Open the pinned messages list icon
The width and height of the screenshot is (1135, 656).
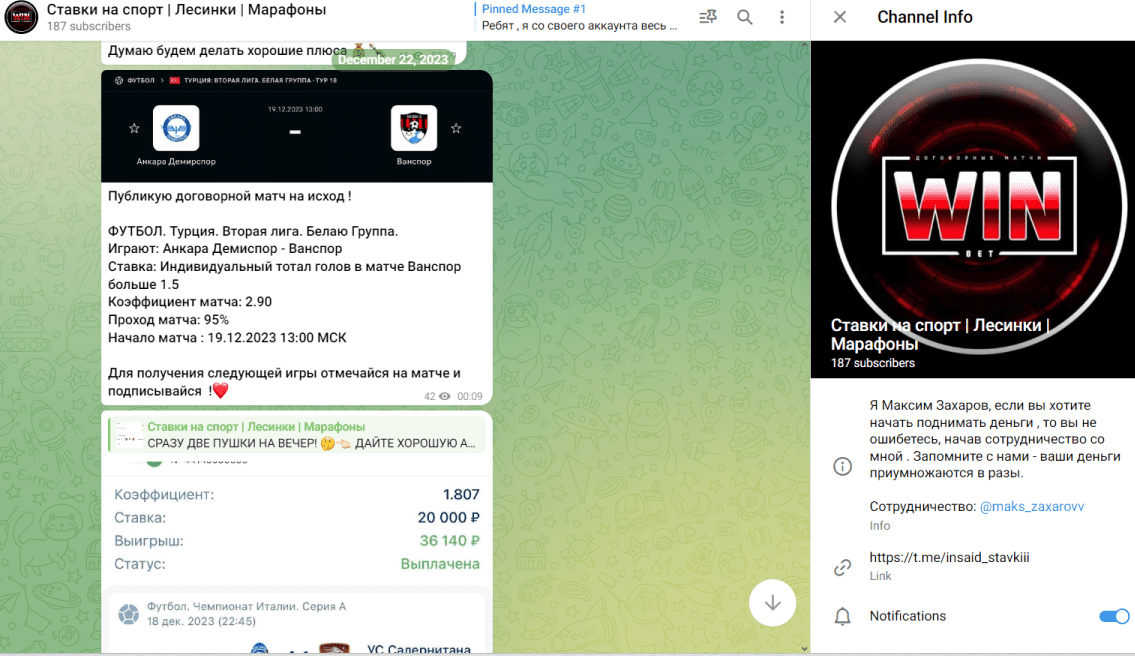(x=708, y=17)
